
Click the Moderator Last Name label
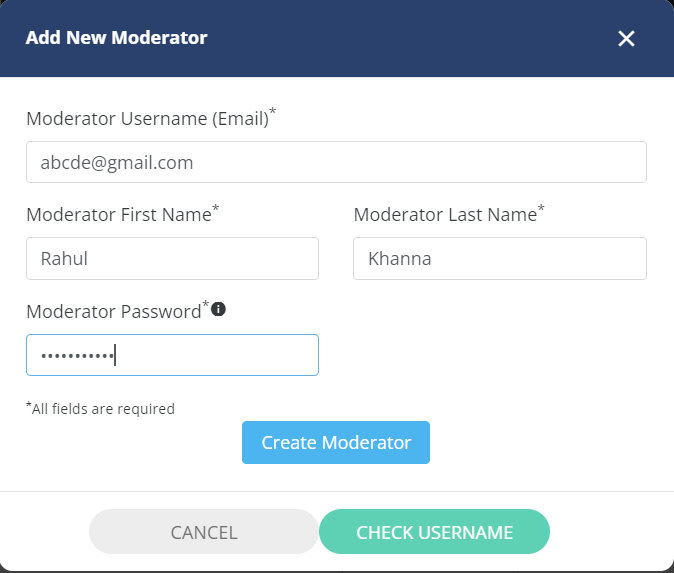point(445,214)
